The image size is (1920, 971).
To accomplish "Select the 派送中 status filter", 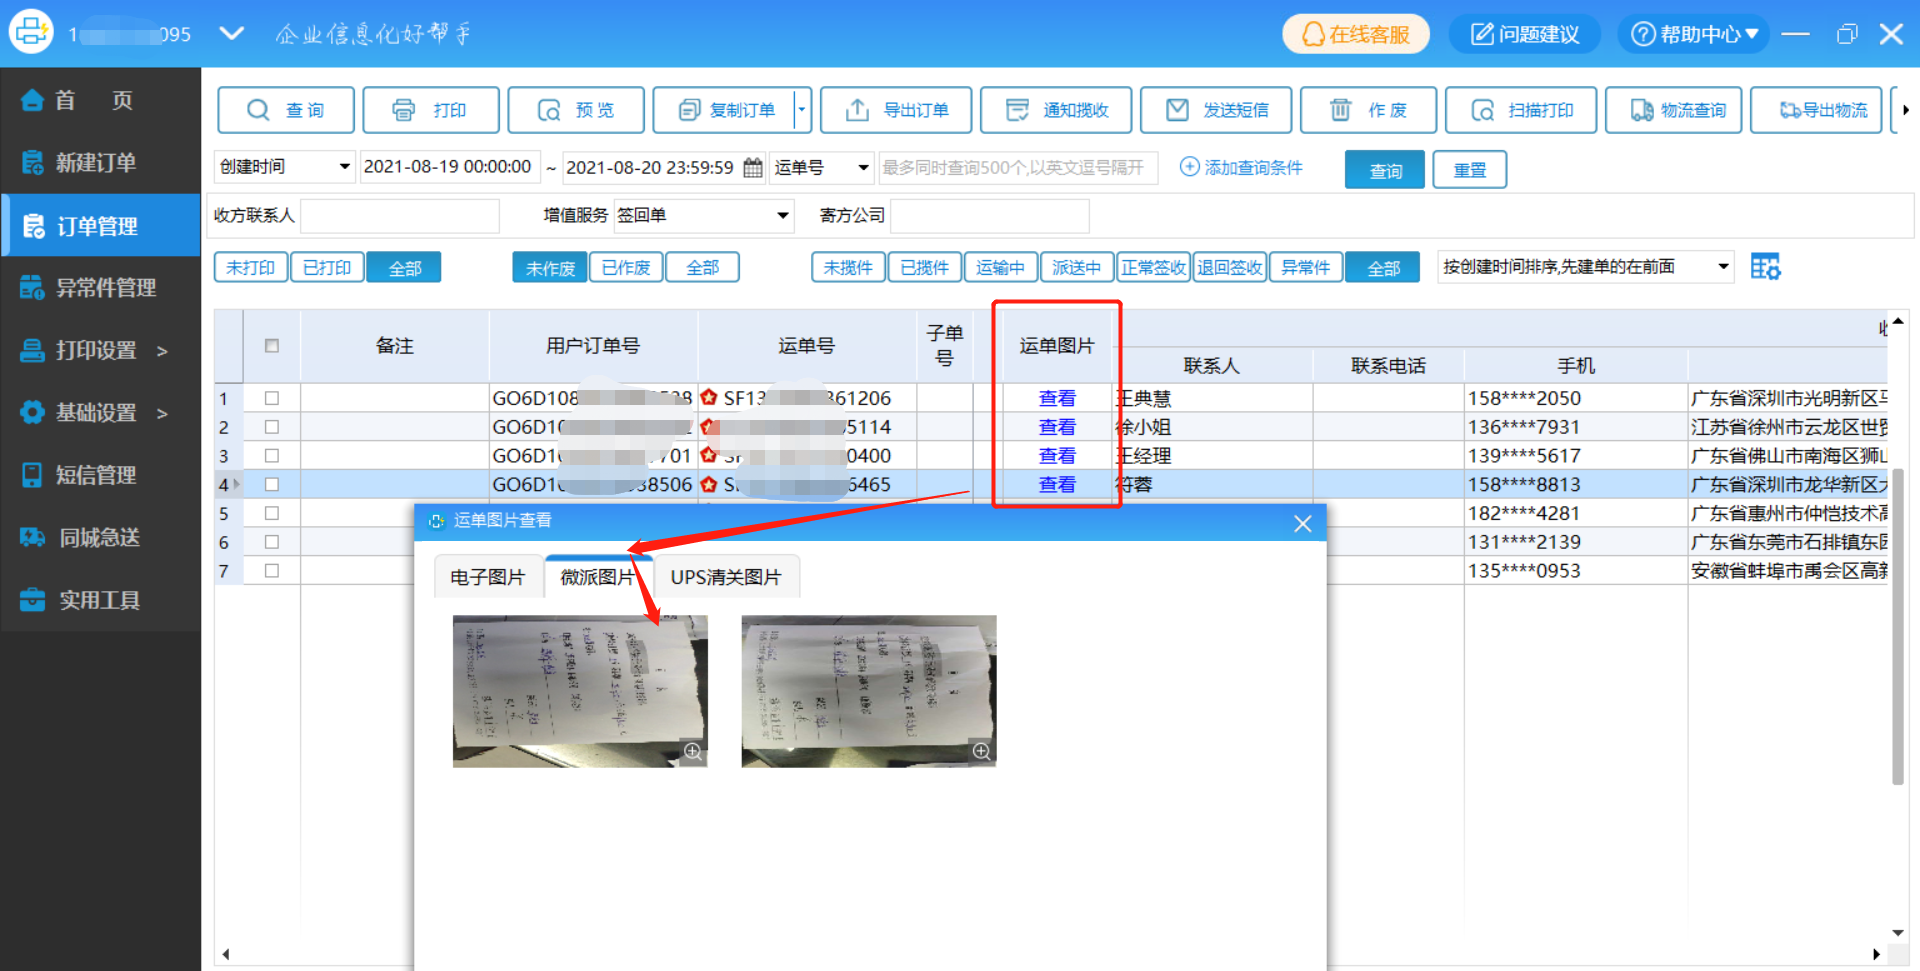I will coord(1077,268).
